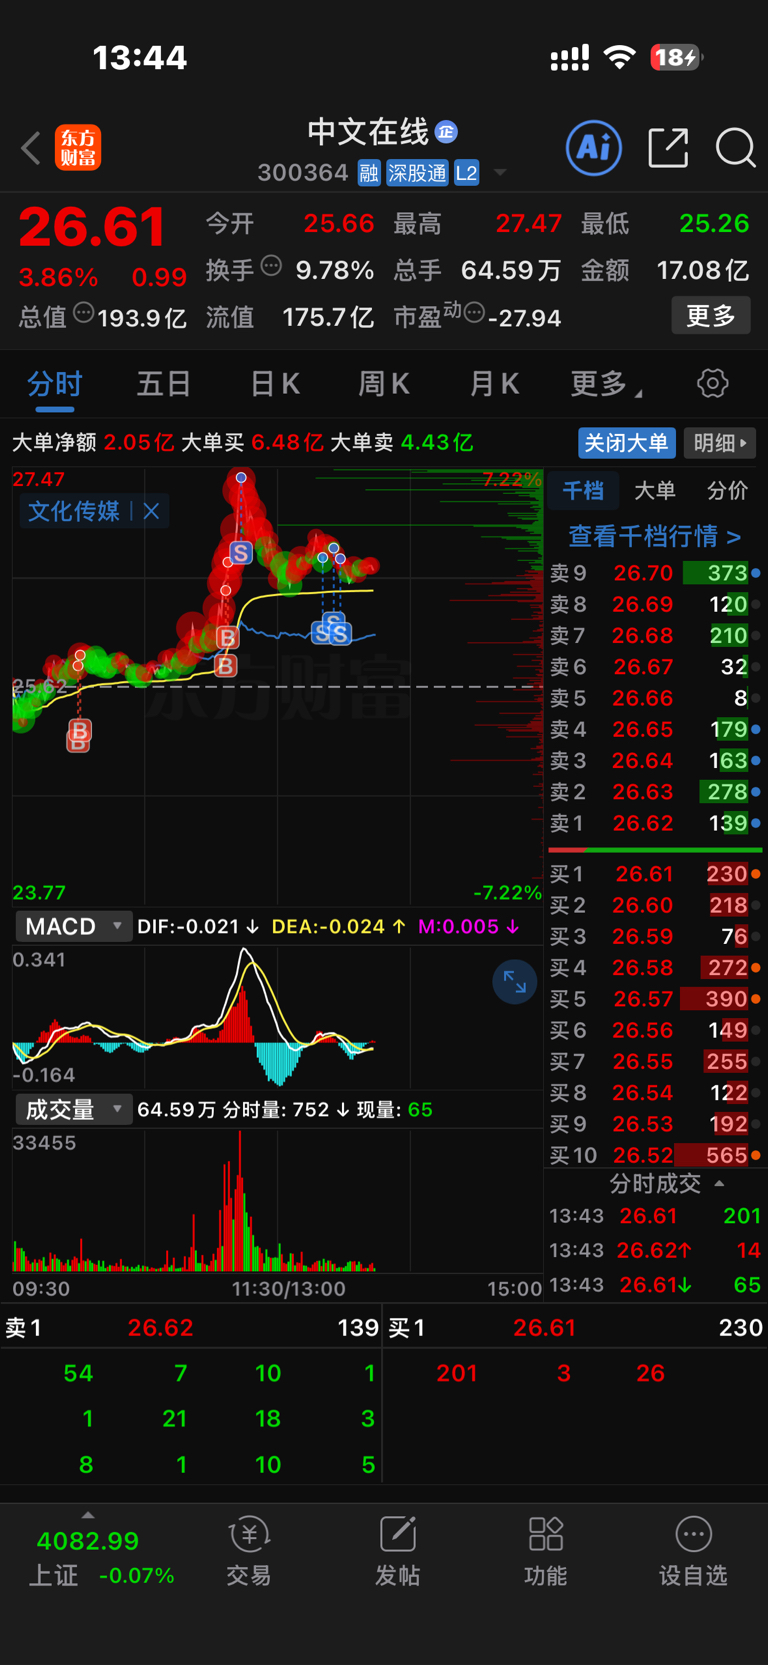
Task: Open 成交量 indicator dropdown
Action: (73, 1109)
